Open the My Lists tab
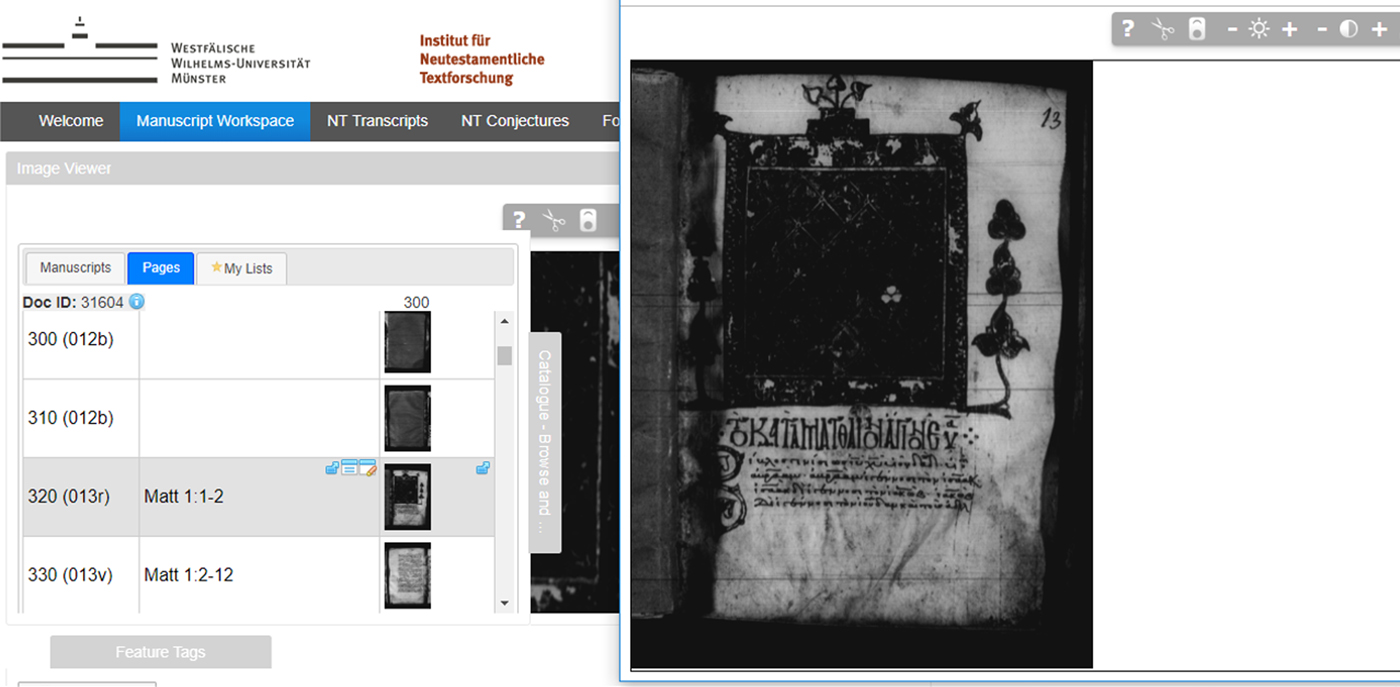This screenshot has height=687, width=1400. 241,269
